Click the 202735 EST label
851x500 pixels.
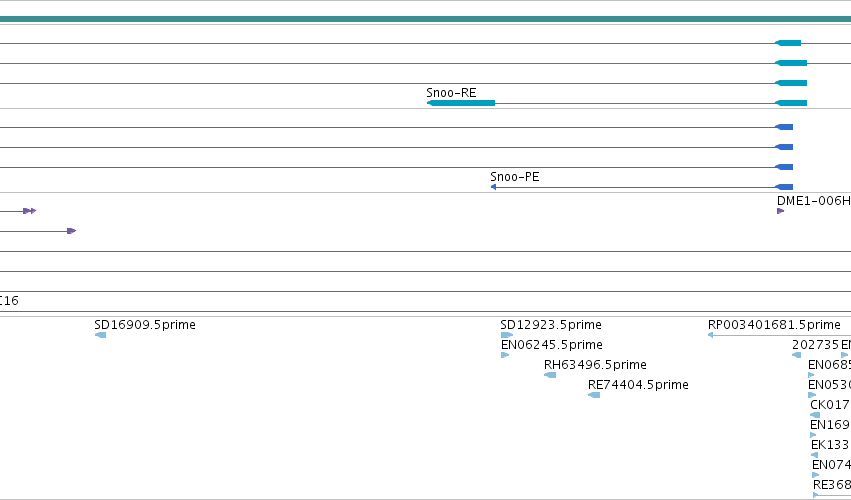tap(815, 345)
